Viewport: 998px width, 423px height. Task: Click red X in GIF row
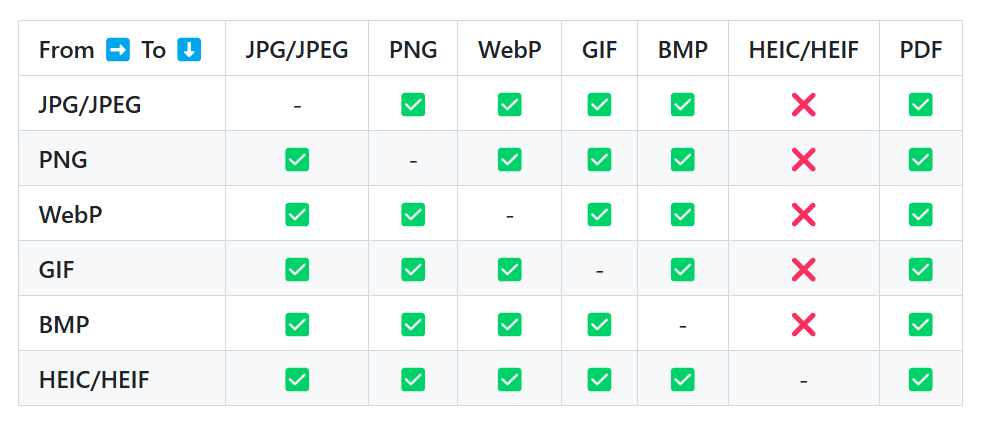tap(803, 269)
